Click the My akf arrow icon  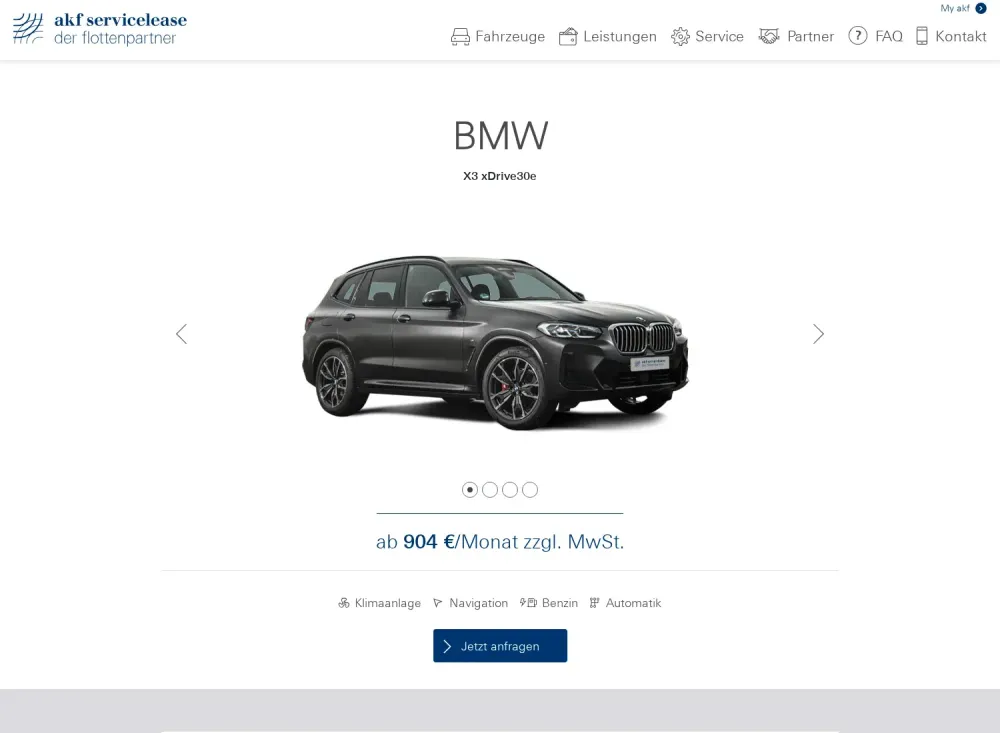pyautogui.click(x=981, y=8)
